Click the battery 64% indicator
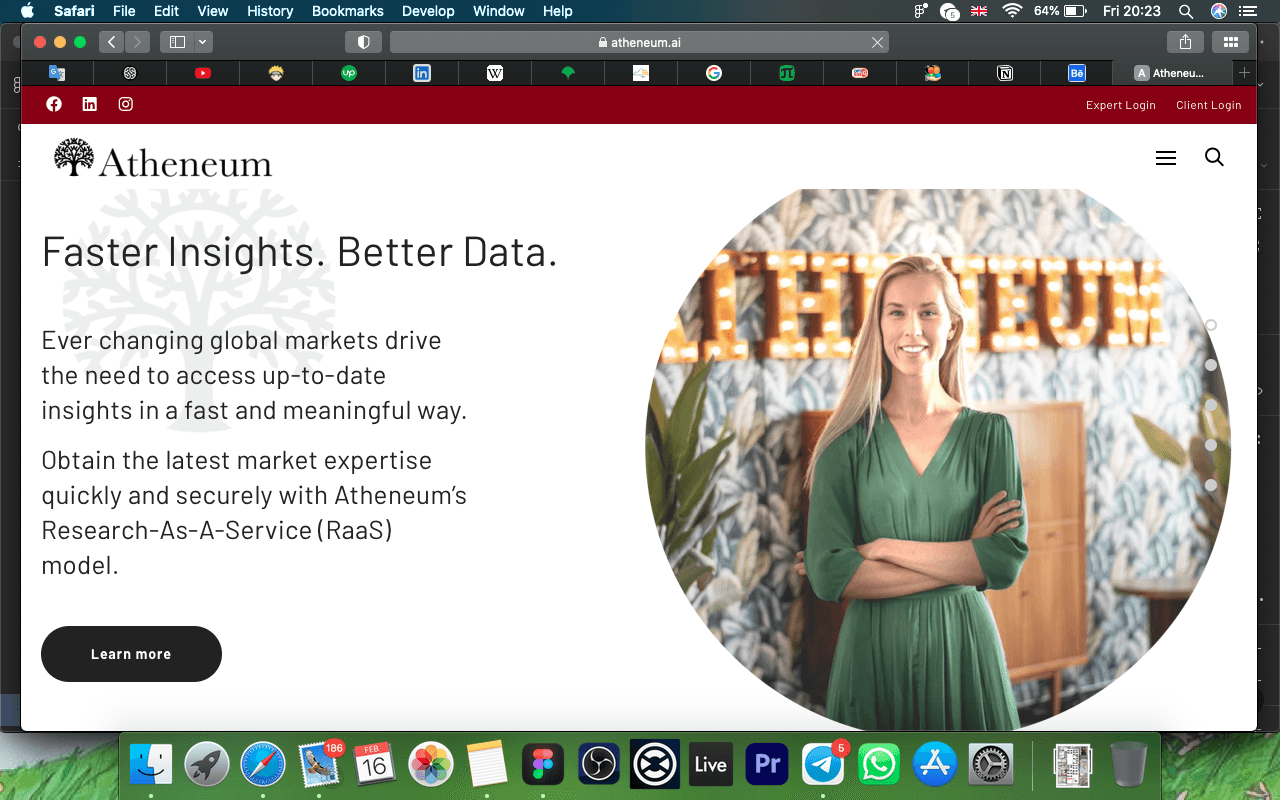The image size is (1280, 800). (x=1060, y=11)
